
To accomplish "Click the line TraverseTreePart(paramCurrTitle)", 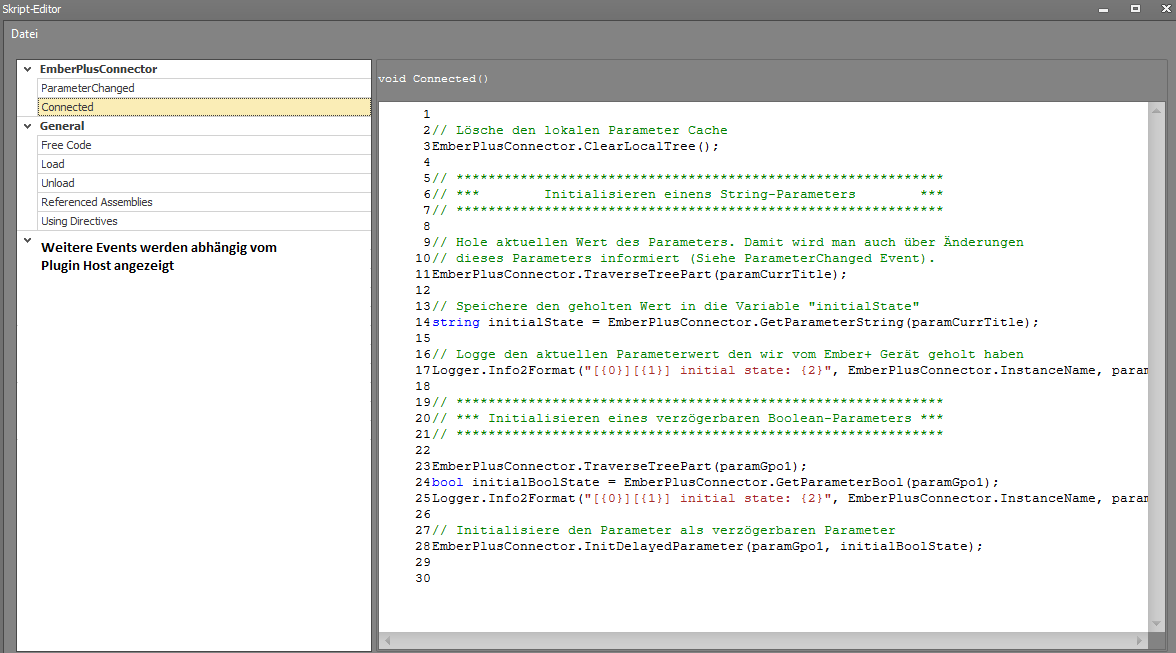I will click(x=639, y=274).
